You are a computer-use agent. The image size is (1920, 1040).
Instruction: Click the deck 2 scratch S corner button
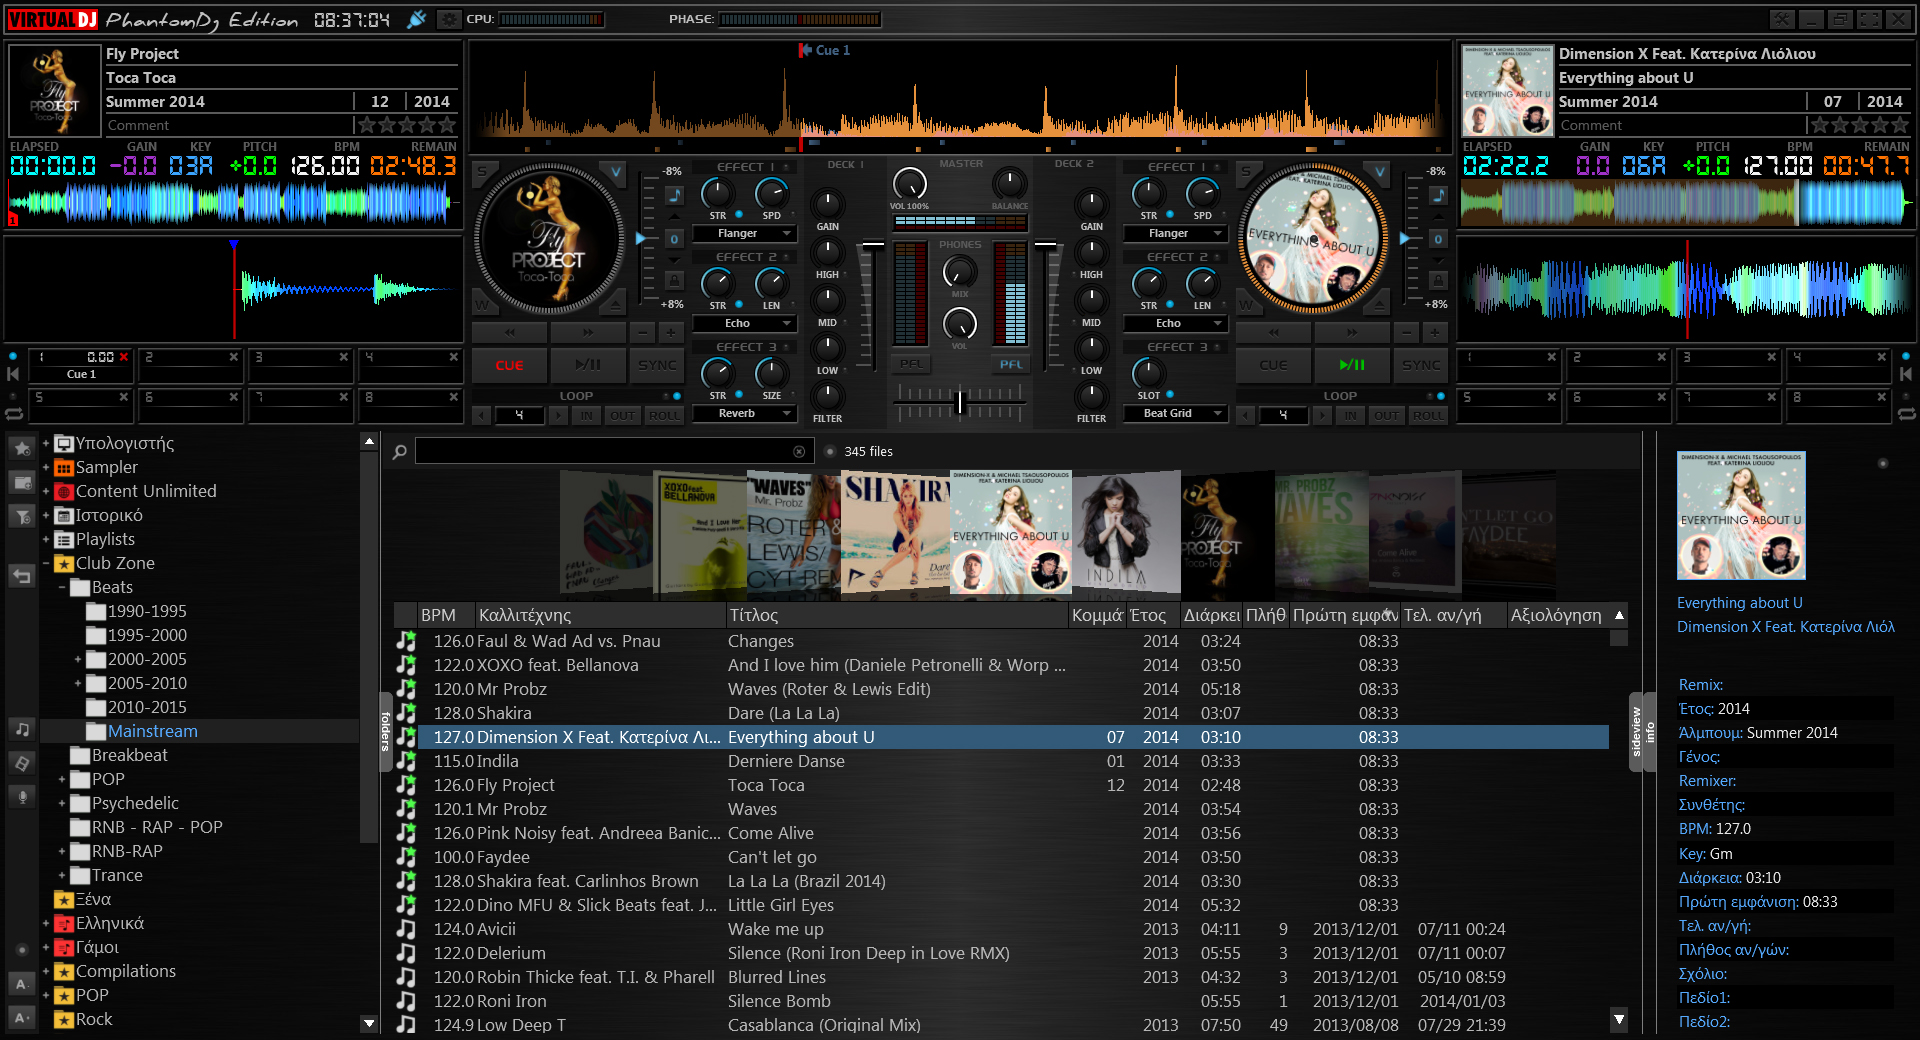click(x=1246, y=172)
